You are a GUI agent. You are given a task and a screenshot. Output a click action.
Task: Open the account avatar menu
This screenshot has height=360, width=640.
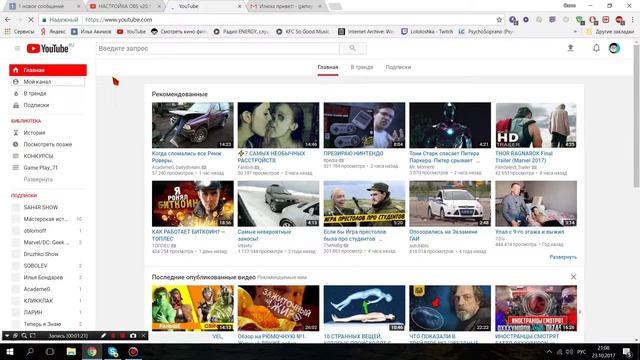coord(614,48)
